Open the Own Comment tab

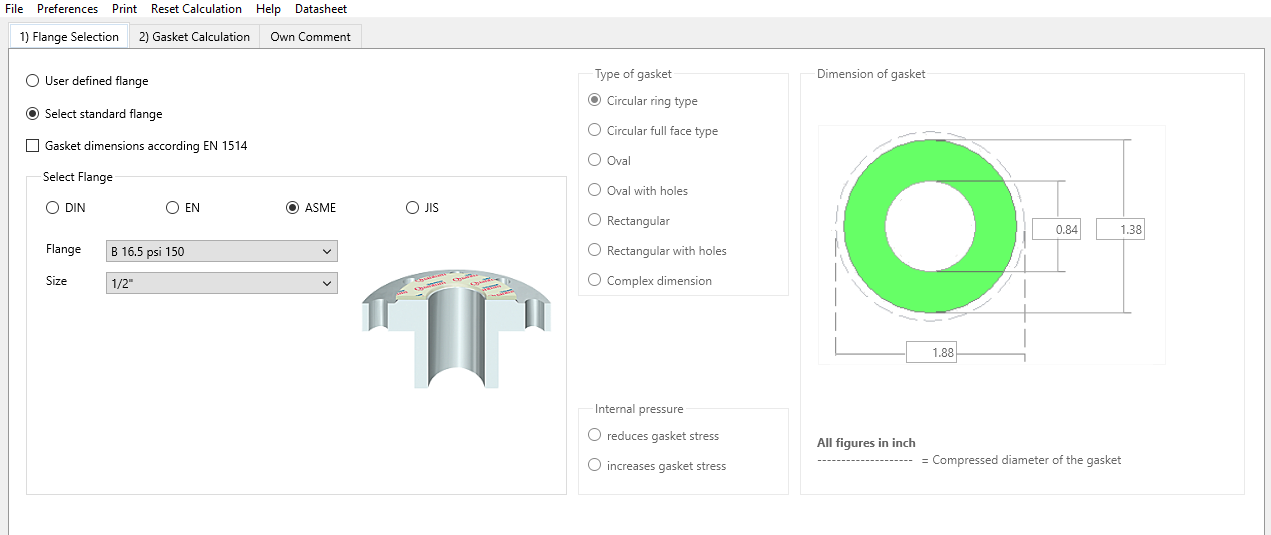click(x=310, y=37)
